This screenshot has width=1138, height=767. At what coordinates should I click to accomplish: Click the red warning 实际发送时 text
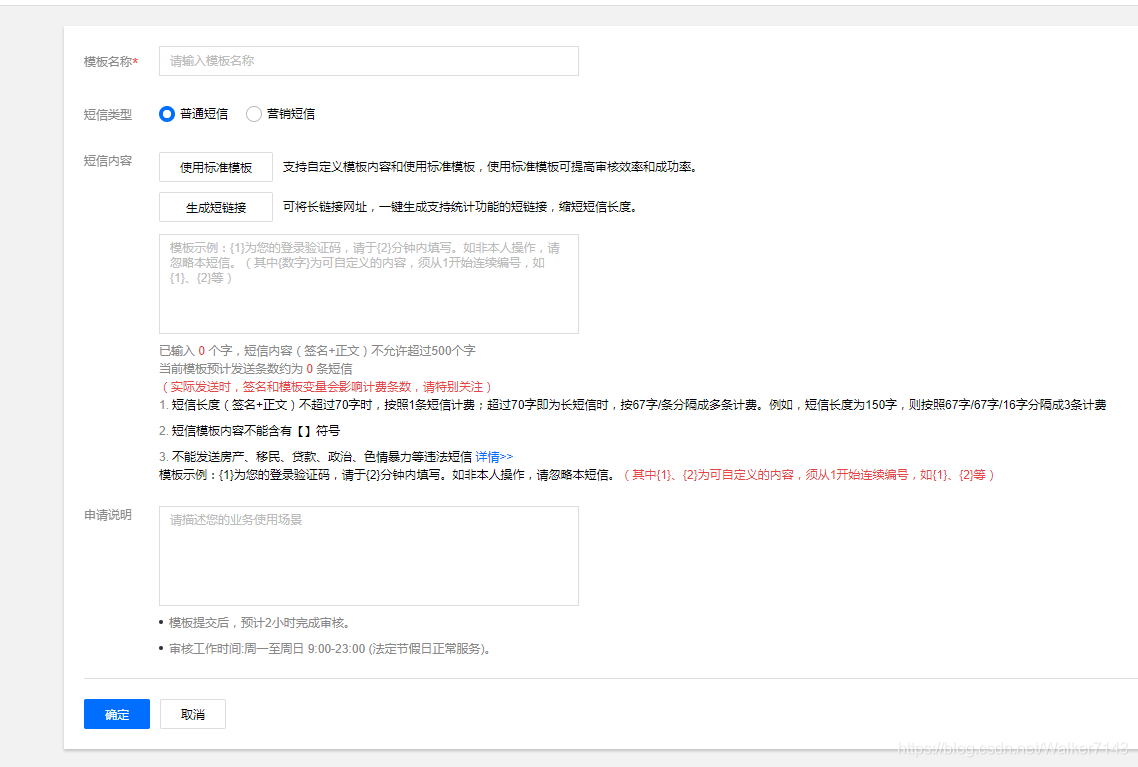click(326, 387)
